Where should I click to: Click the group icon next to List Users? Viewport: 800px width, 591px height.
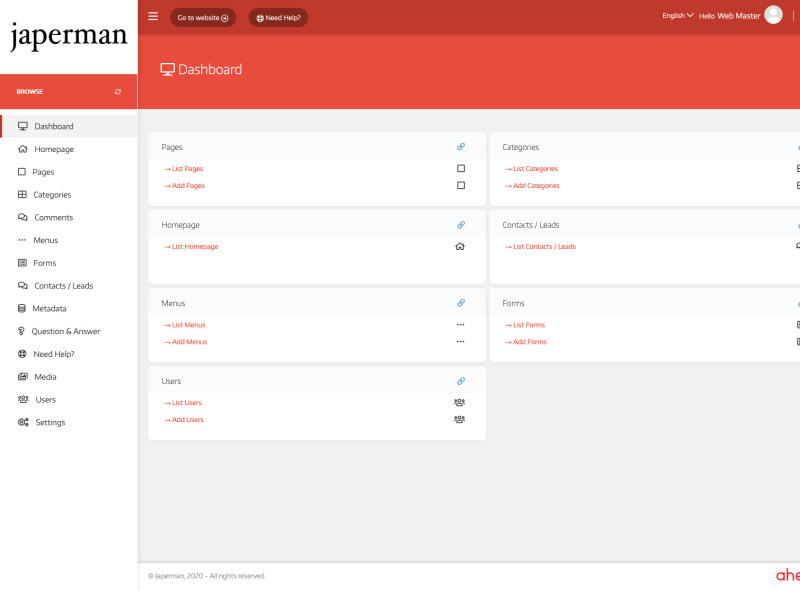458,402
